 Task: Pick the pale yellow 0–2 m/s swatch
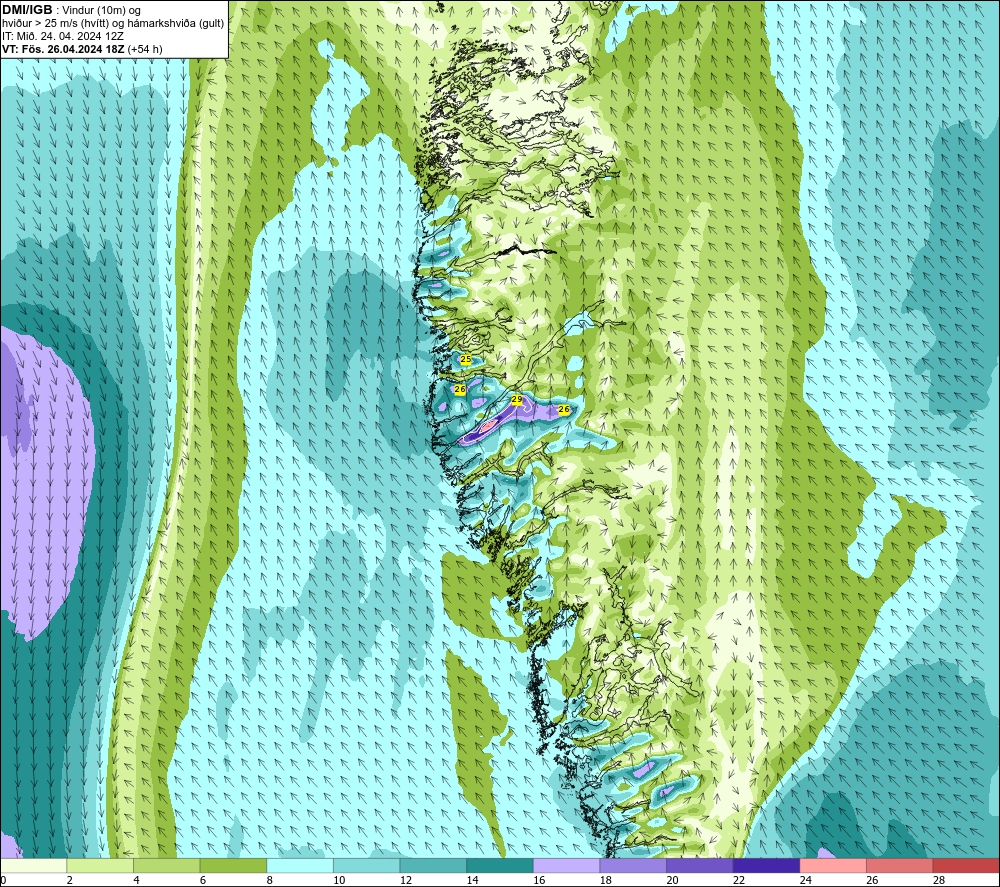33,865
